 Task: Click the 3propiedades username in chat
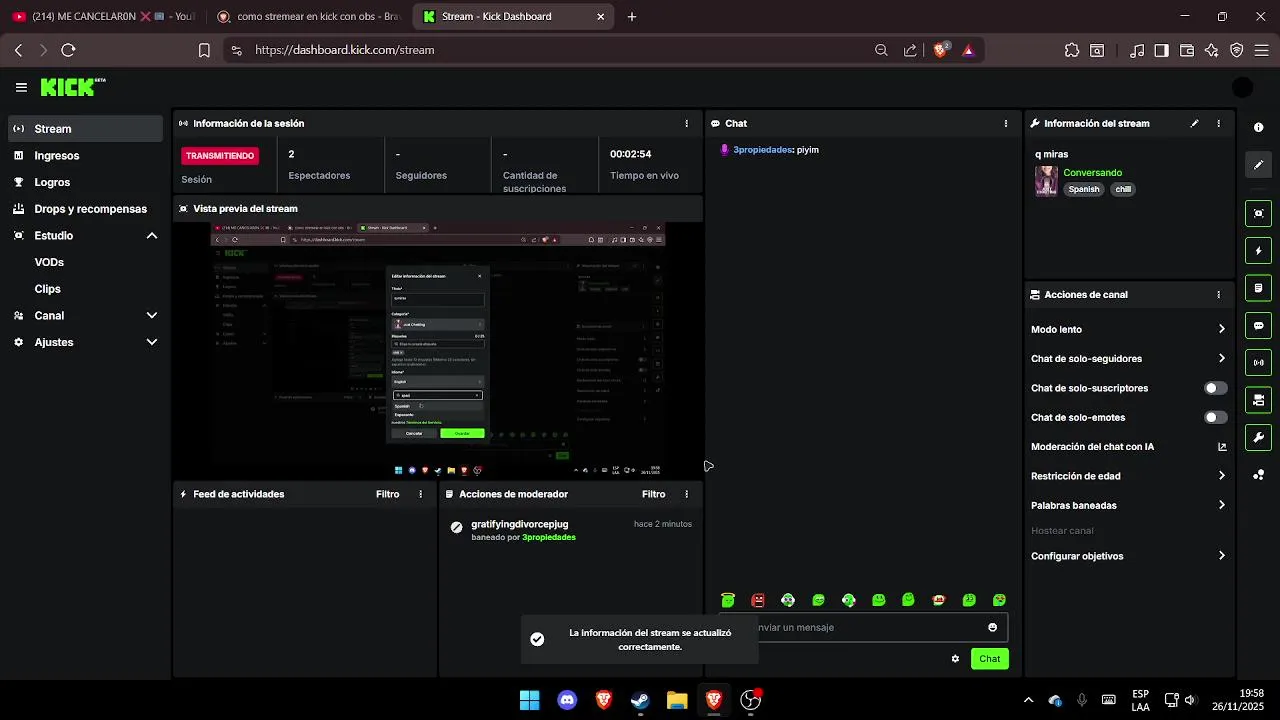click(x=762, y=150)
